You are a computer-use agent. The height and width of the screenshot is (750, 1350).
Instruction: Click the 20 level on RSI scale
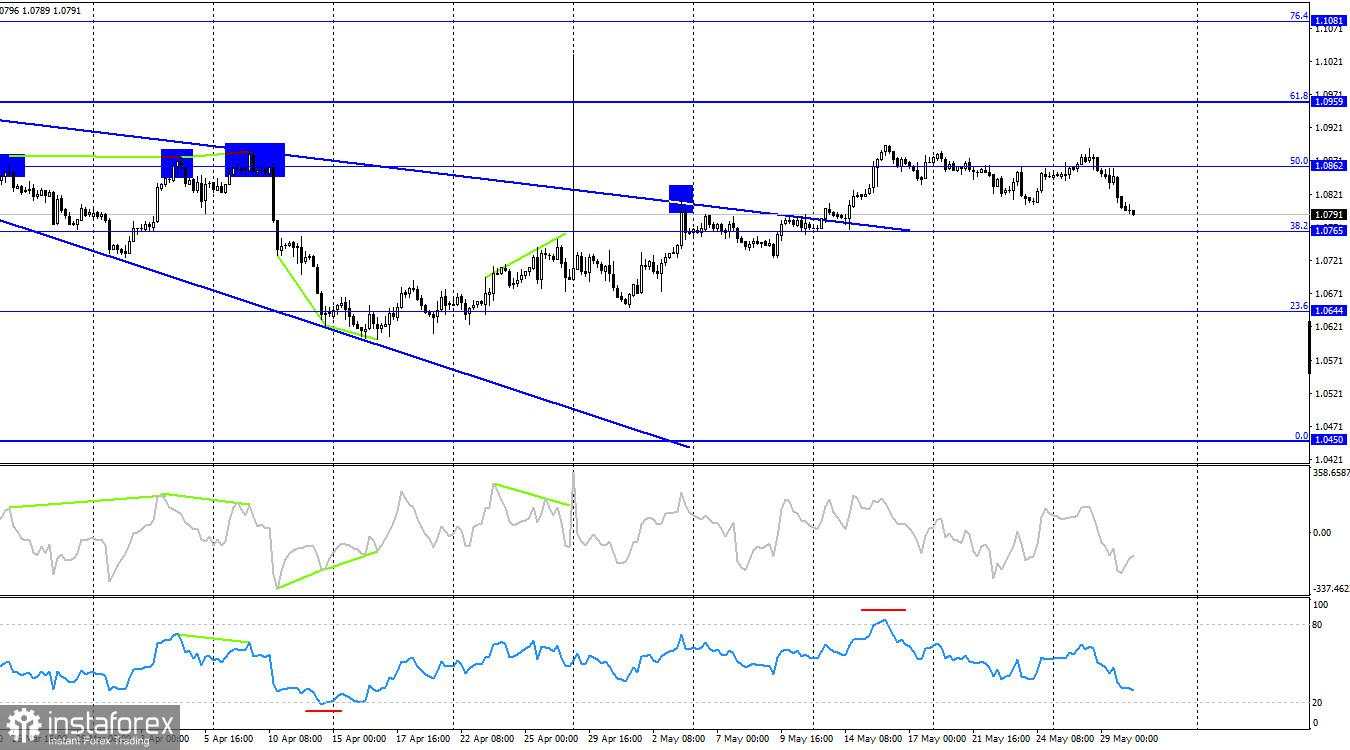pos(1318,703)
